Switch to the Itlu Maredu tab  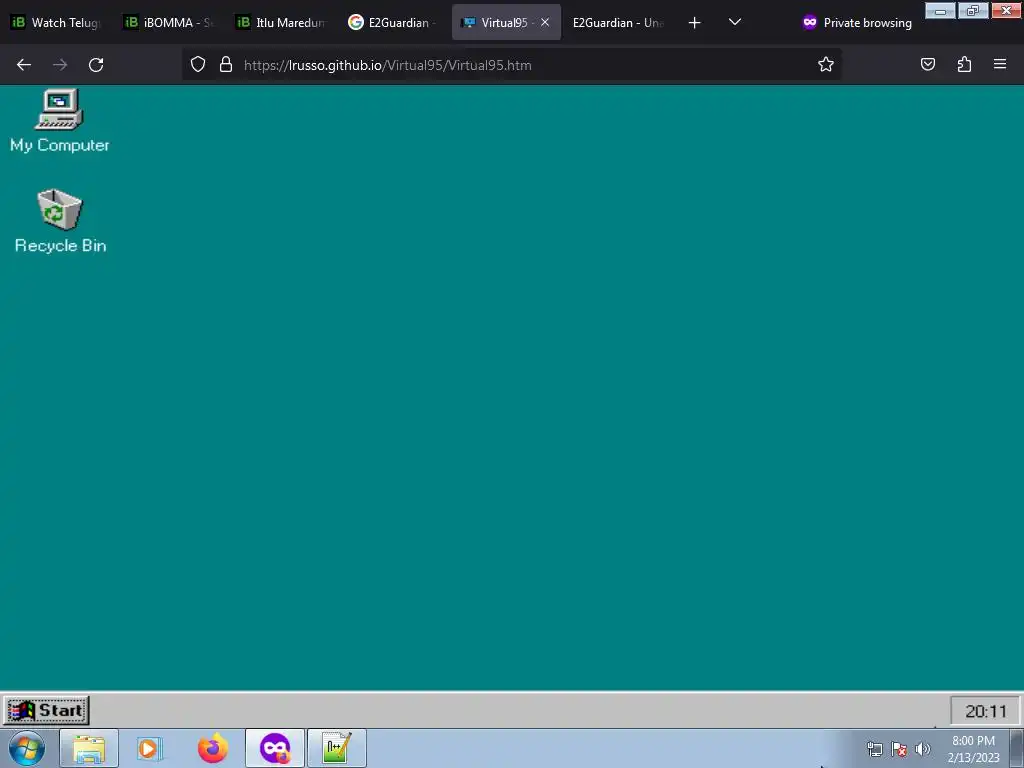pyautogui.click(x=281, y=22)
